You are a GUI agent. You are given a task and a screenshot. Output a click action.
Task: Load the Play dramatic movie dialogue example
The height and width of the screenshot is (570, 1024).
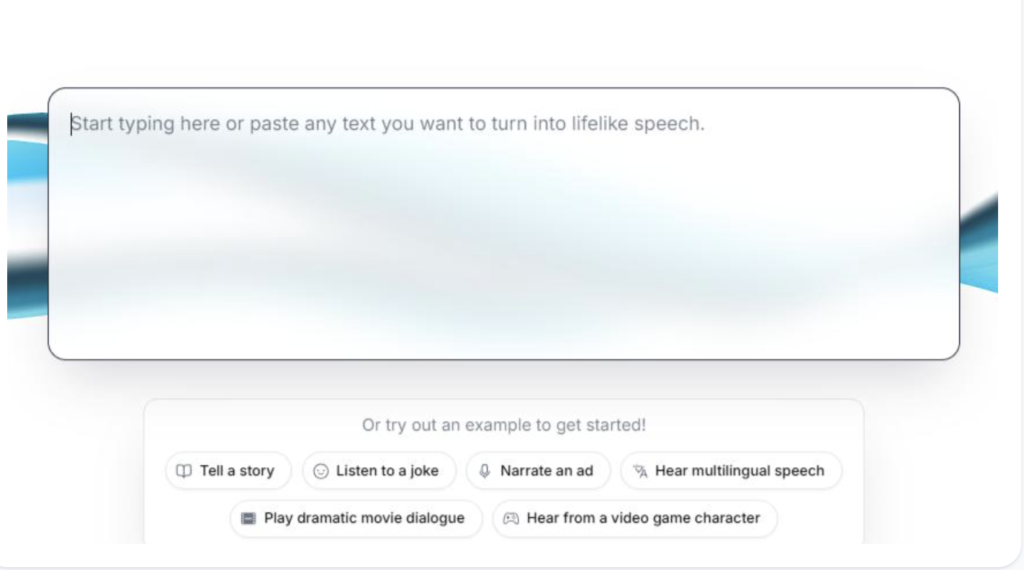[356, 518]
